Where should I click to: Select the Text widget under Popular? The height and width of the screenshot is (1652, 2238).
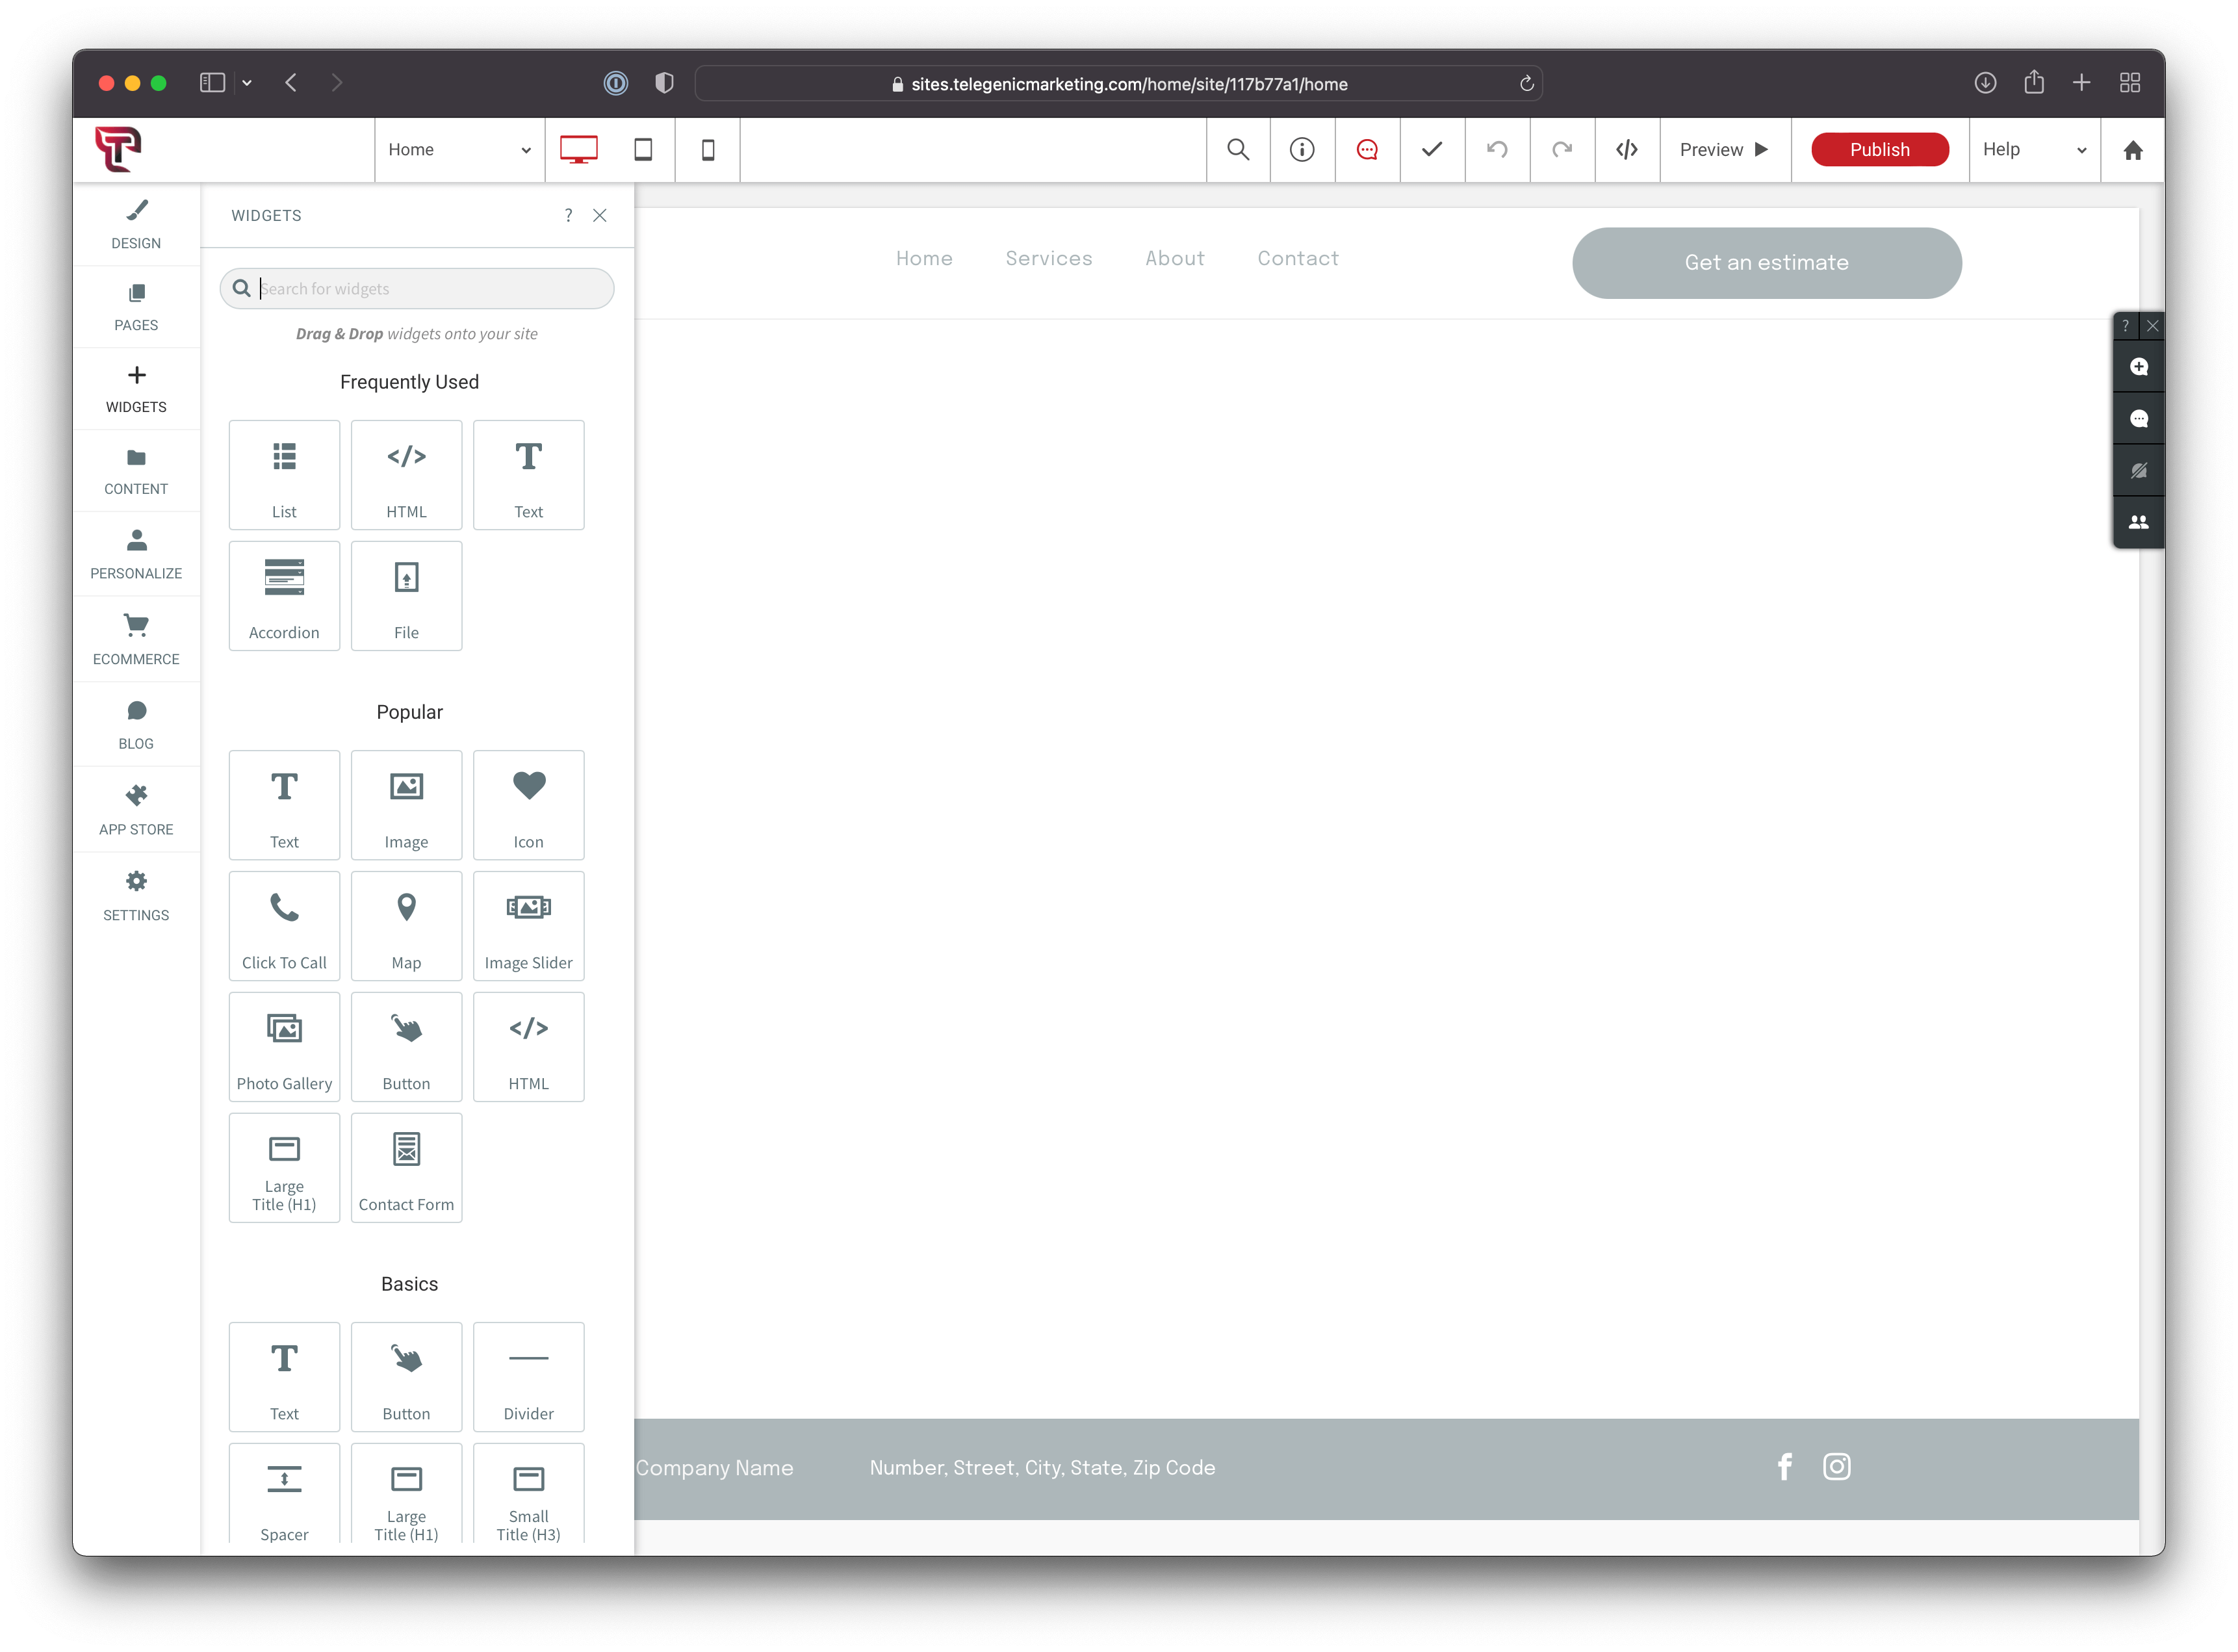(284, 805)
